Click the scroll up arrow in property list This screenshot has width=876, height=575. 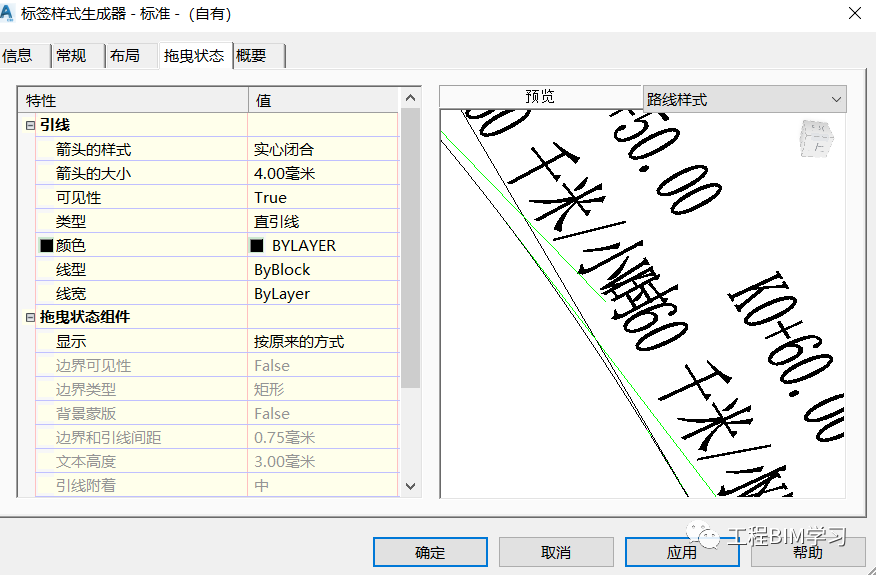pyautogui.click(x=411, y=98)
